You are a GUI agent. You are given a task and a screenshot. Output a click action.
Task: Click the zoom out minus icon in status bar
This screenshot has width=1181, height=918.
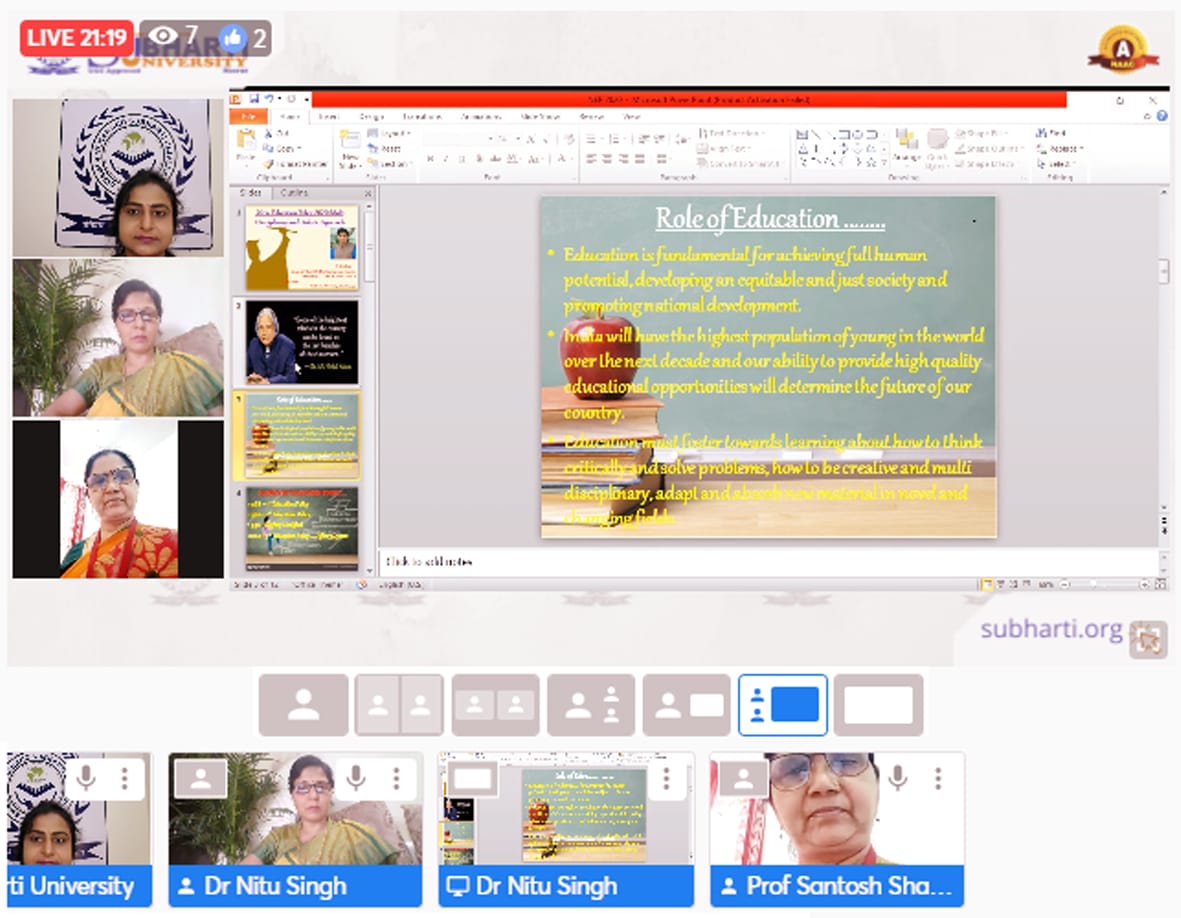click(1064, 584)
